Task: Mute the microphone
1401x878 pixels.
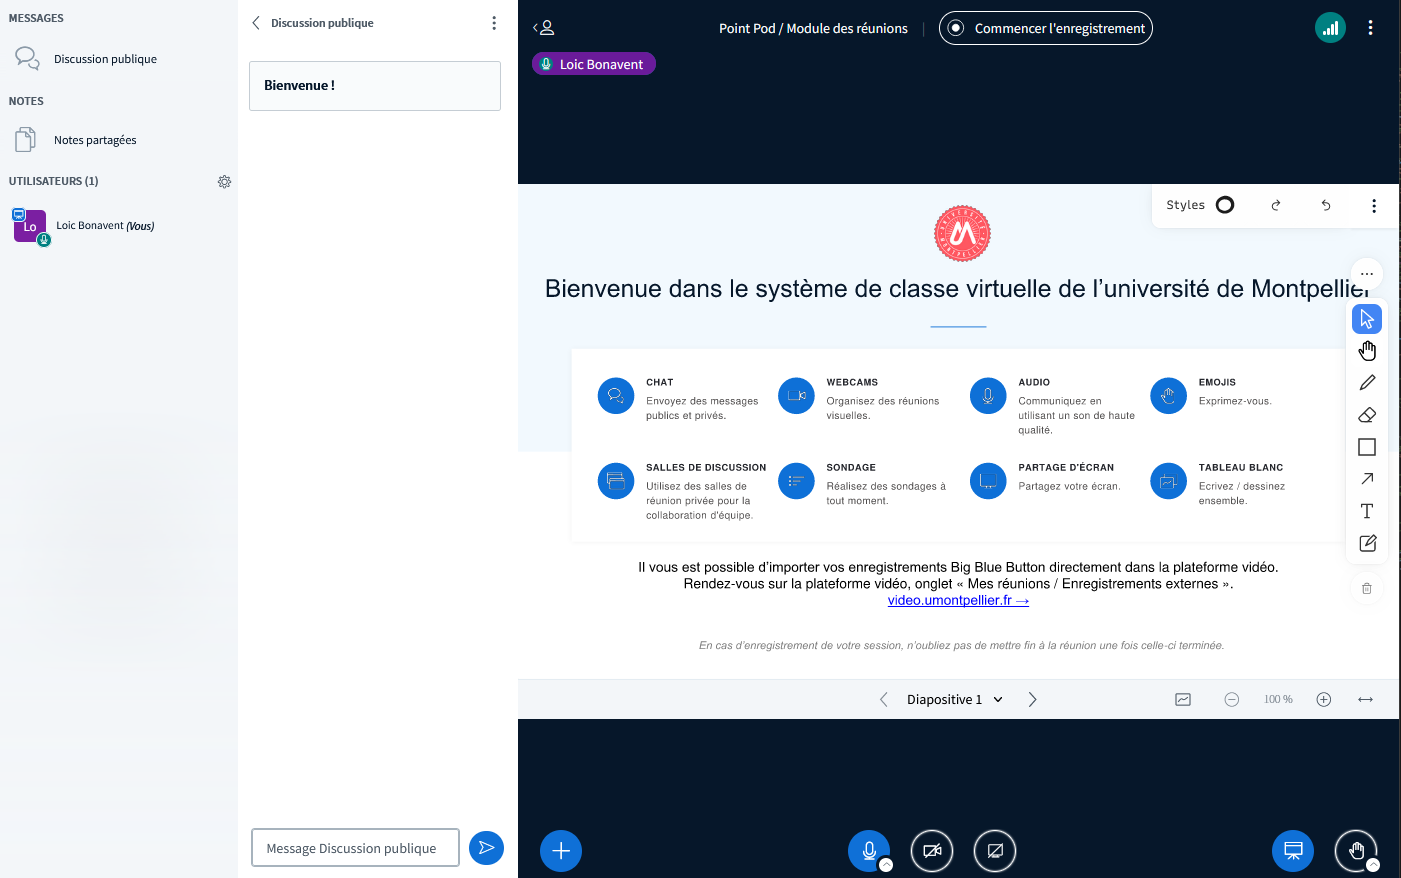Action: (x=869, y=851)
